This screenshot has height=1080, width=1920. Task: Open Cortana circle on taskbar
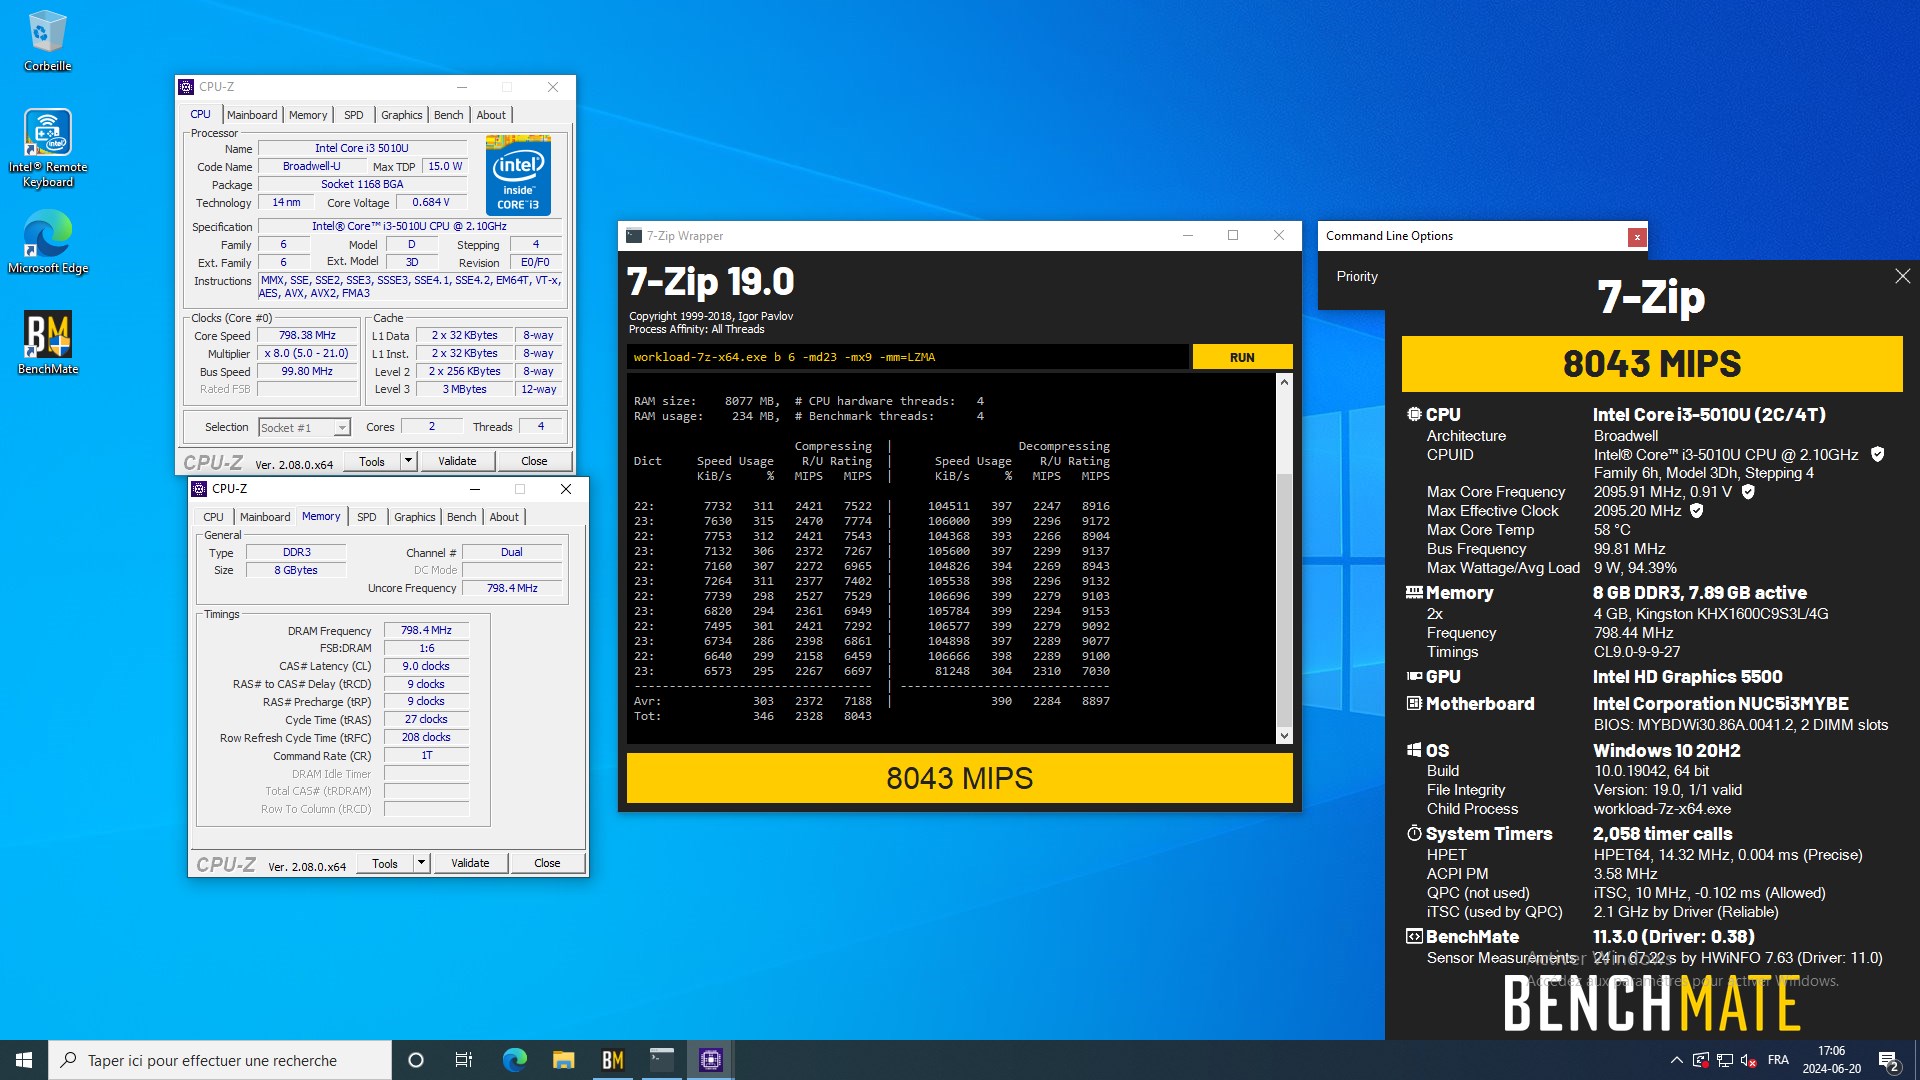[x=416, y=1060]
